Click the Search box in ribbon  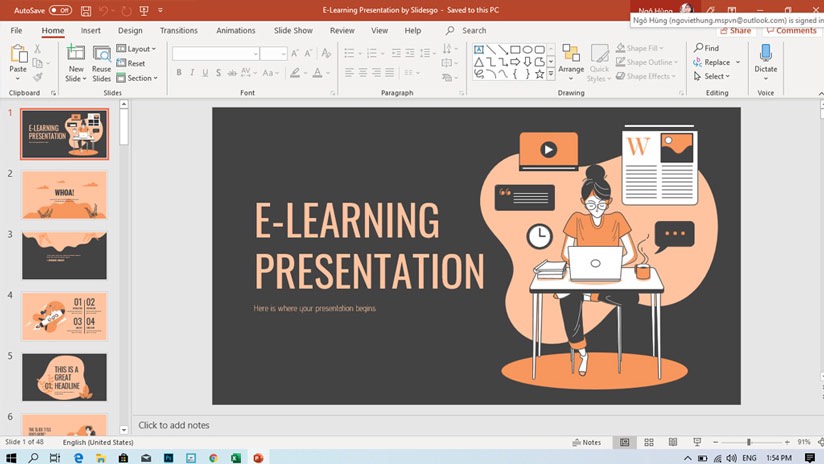pos(467,30)
